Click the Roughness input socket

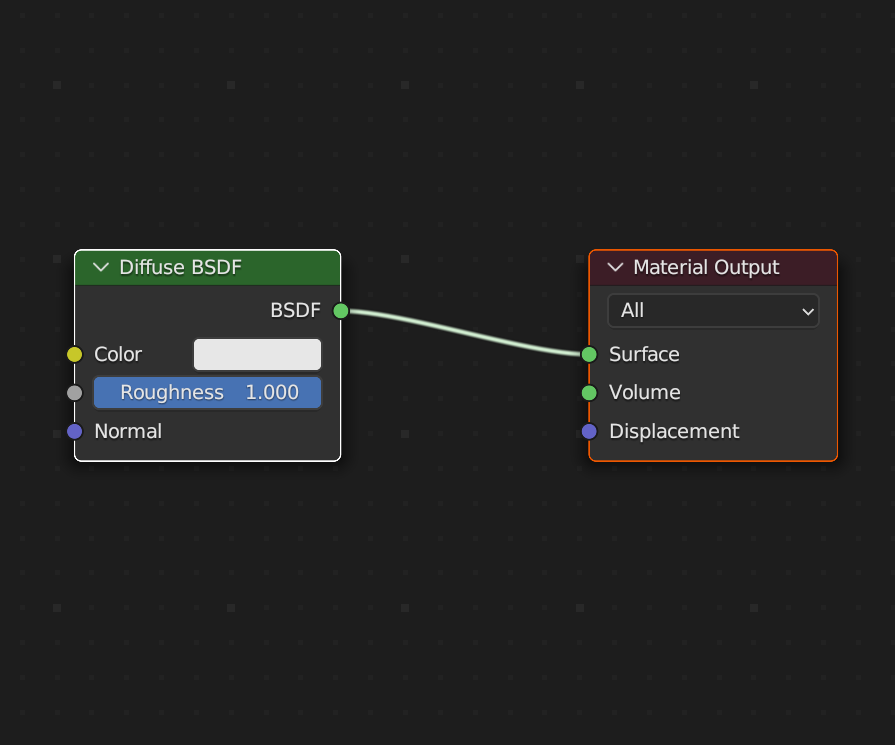[x=74, y=393]
